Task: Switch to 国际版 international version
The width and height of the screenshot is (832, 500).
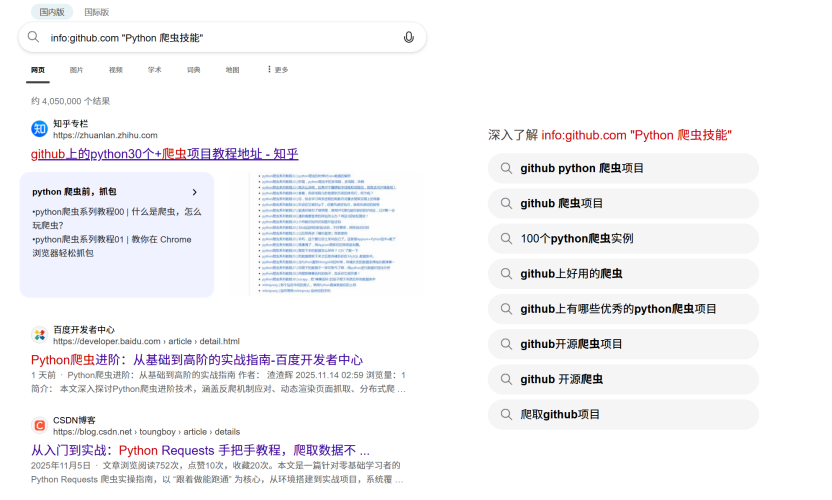Action: [x=97, y=12]
